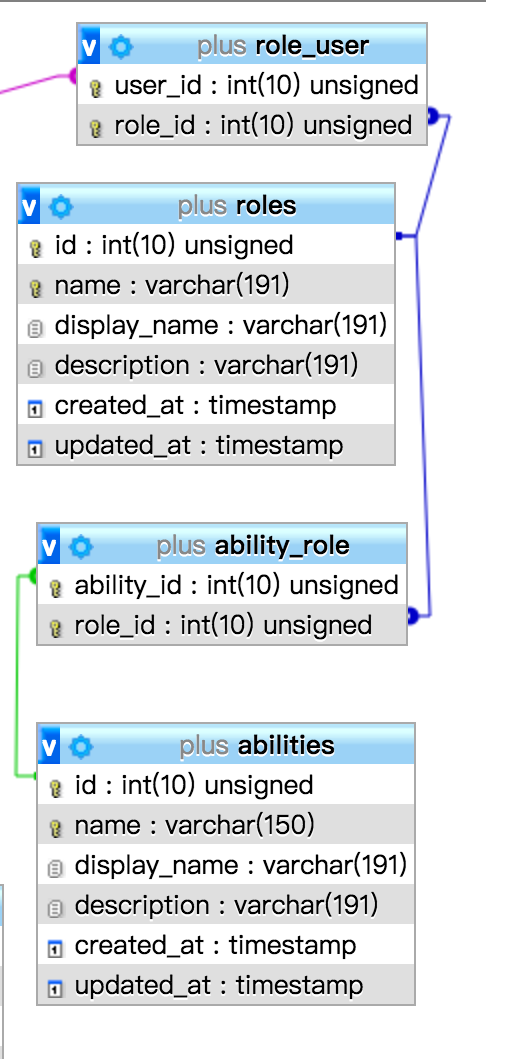Select the role_user table title bar
Viewport: 506px width, 1059px height.
pos(252,46)
